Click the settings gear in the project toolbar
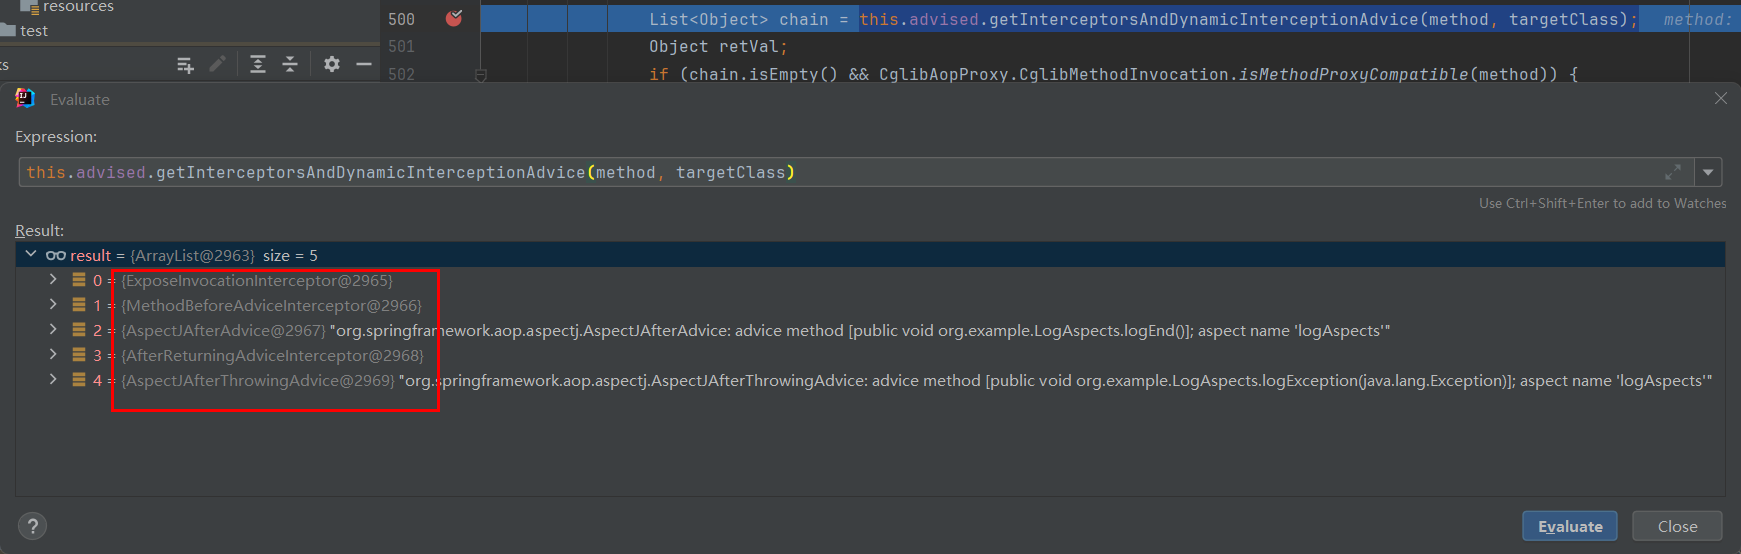 332,64
